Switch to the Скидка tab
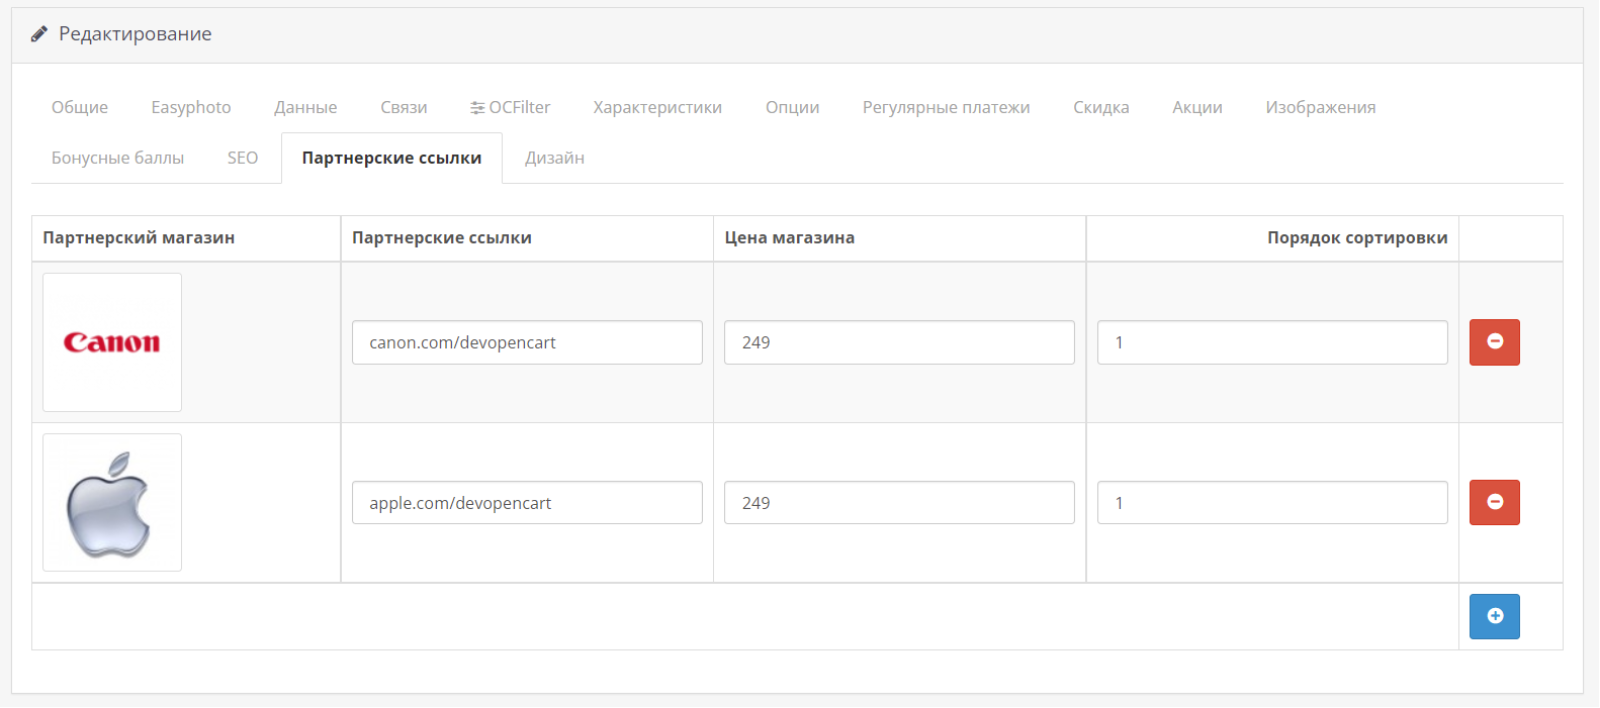1600x708 pixels. (x=1101, y=107)
